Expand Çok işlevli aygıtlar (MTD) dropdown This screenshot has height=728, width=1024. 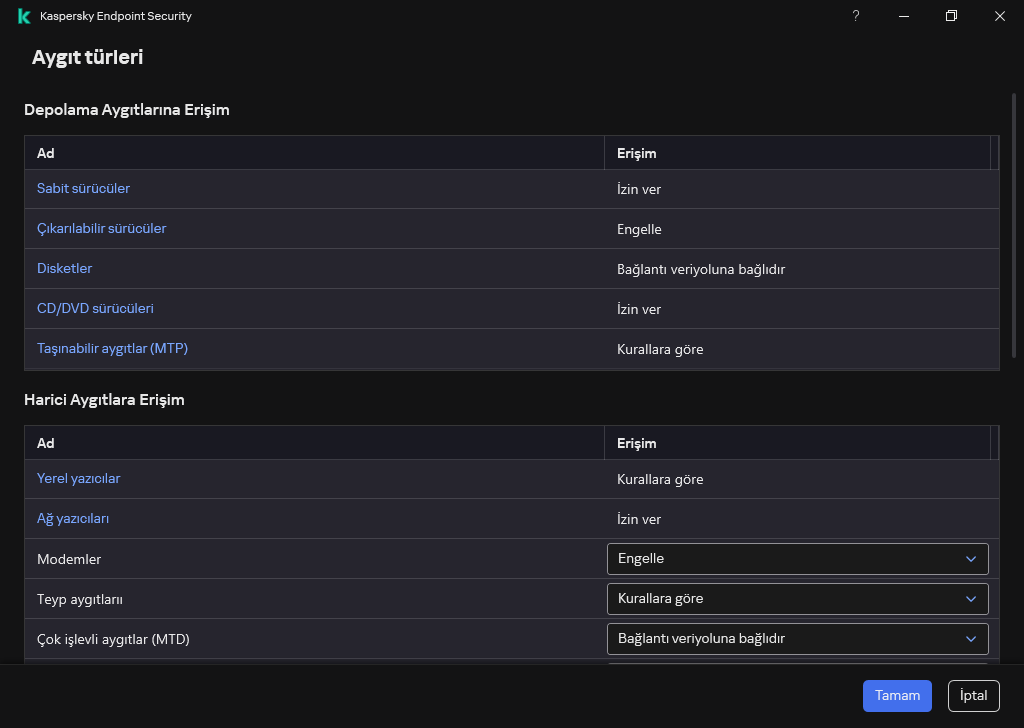point(797,639)
